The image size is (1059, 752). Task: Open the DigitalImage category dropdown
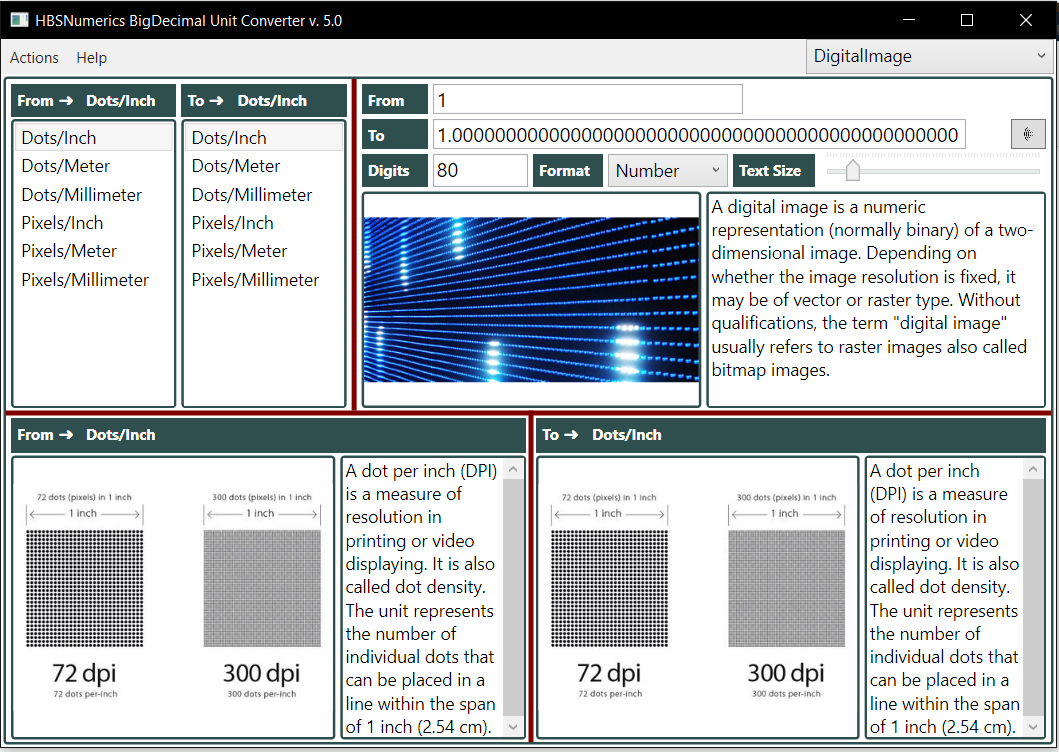929,57
